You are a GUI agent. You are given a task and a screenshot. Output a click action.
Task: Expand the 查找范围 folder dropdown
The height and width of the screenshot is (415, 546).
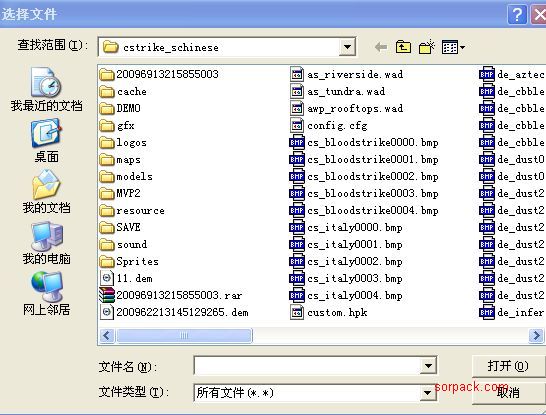pyautogui.click(x=347, y=47)
